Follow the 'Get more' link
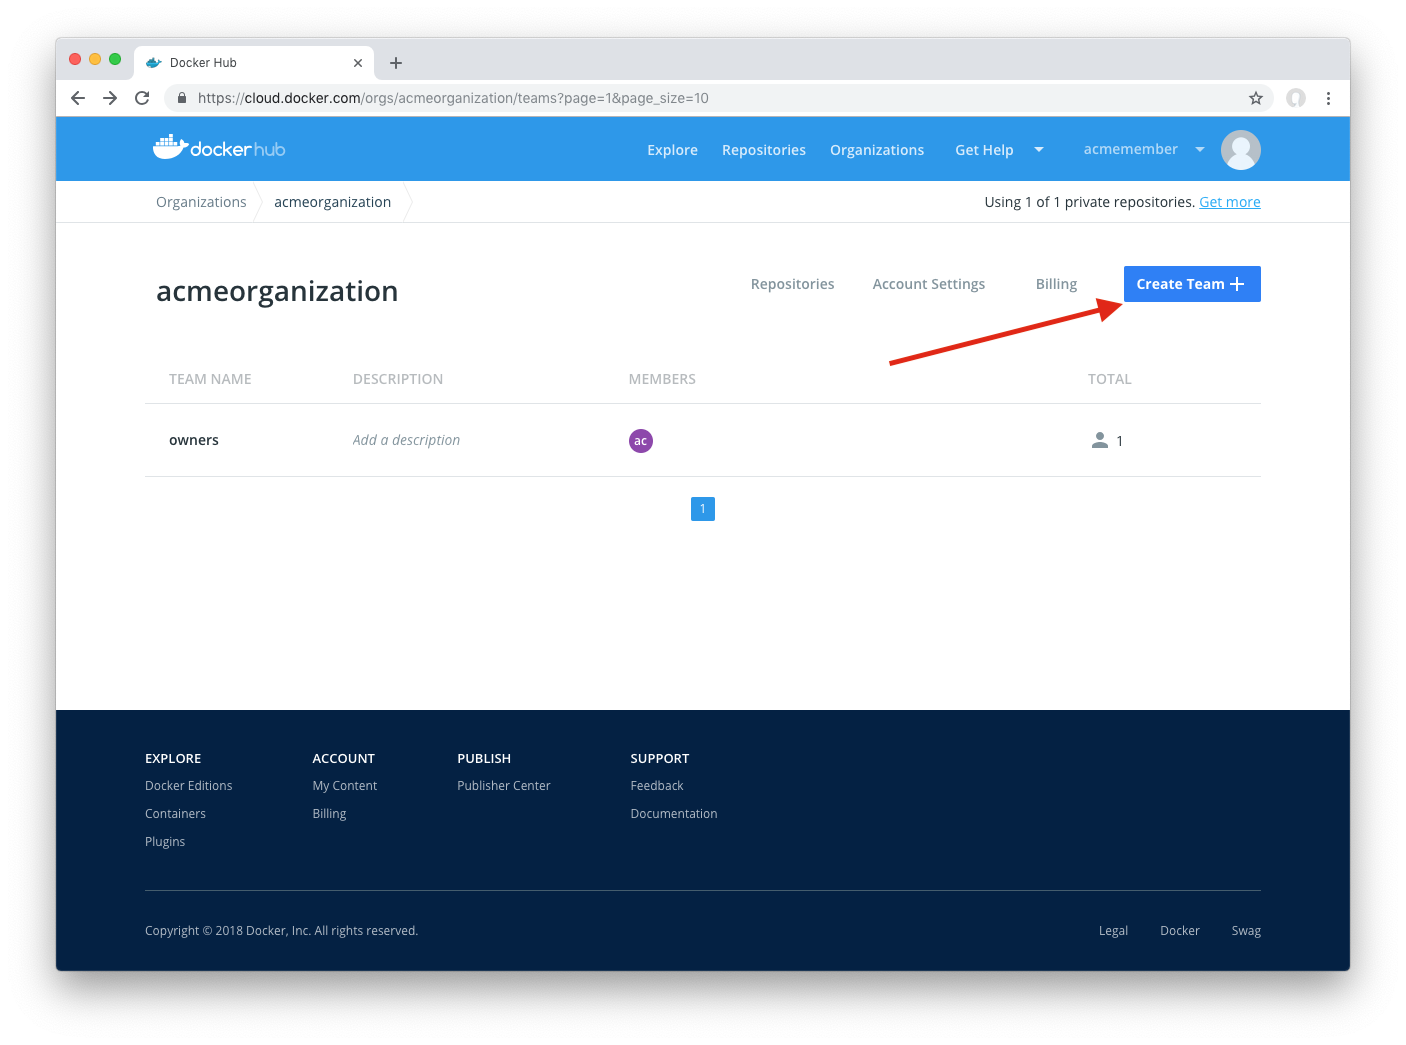Image resolution: width=1406 pixels, height=1045 pixels. [1229, 202]
